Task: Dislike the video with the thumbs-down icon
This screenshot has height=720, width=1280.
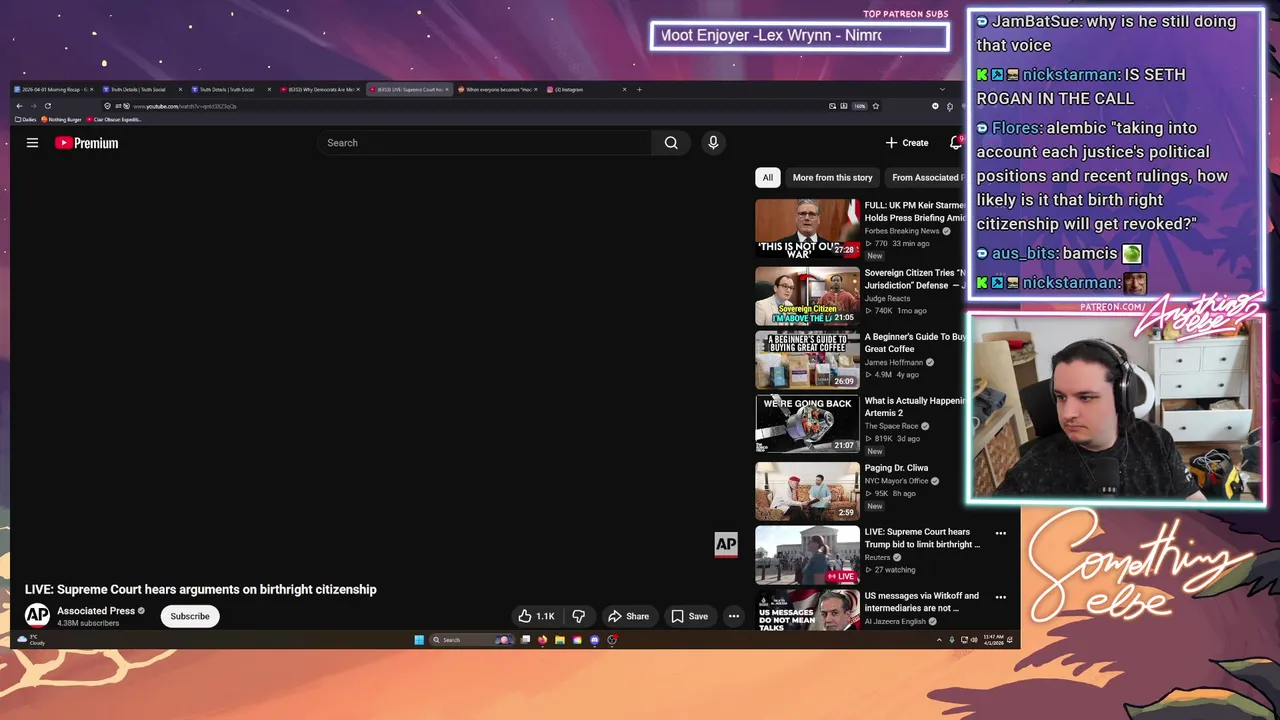Action: [x=578, y=616]
